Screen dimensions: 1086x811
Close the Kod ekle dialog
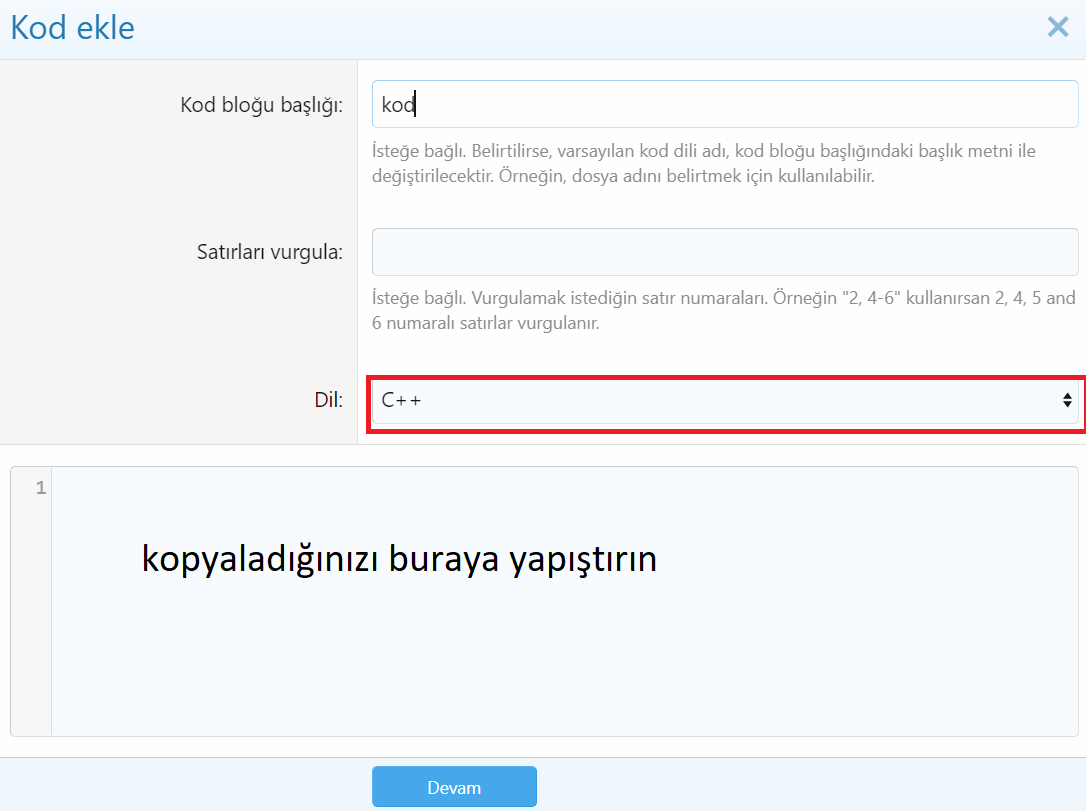(x=1057, y=27)
